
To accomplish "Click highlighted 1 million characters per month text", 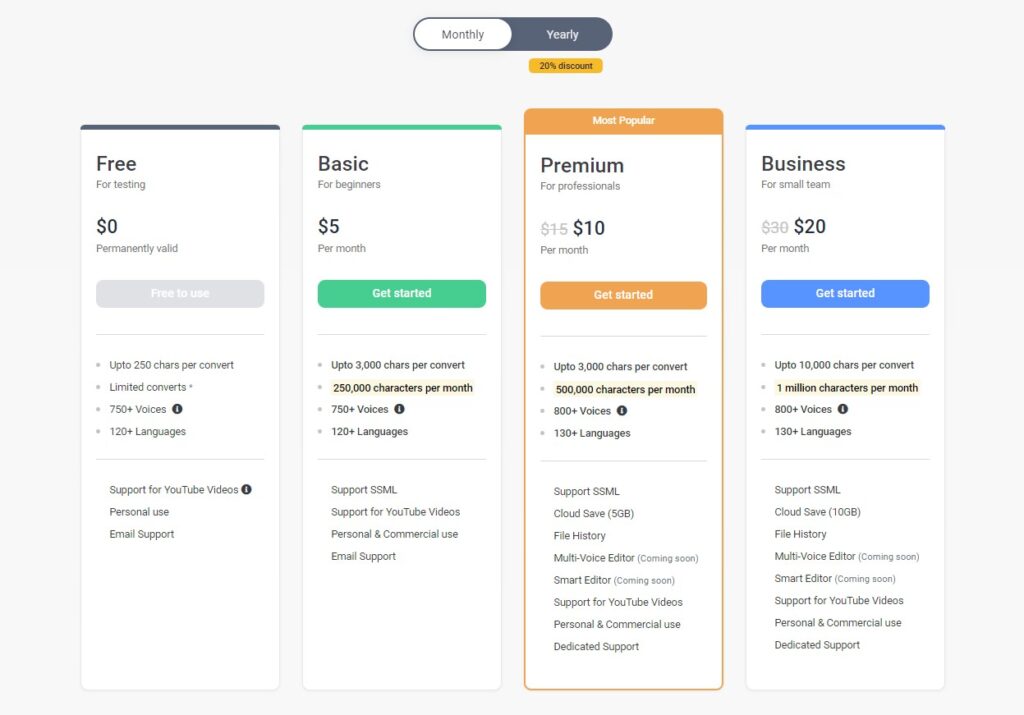I will pos(846,388).
